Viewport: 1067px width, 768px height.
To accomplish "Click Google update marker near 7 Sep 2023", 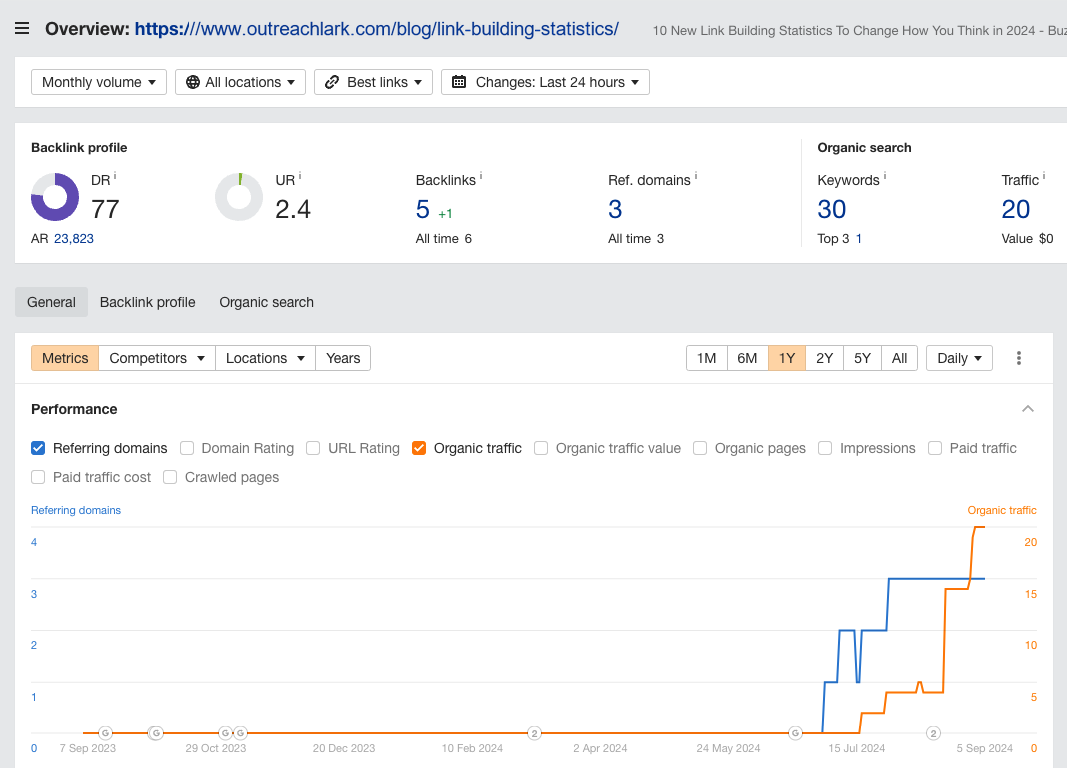I will 105,733.
